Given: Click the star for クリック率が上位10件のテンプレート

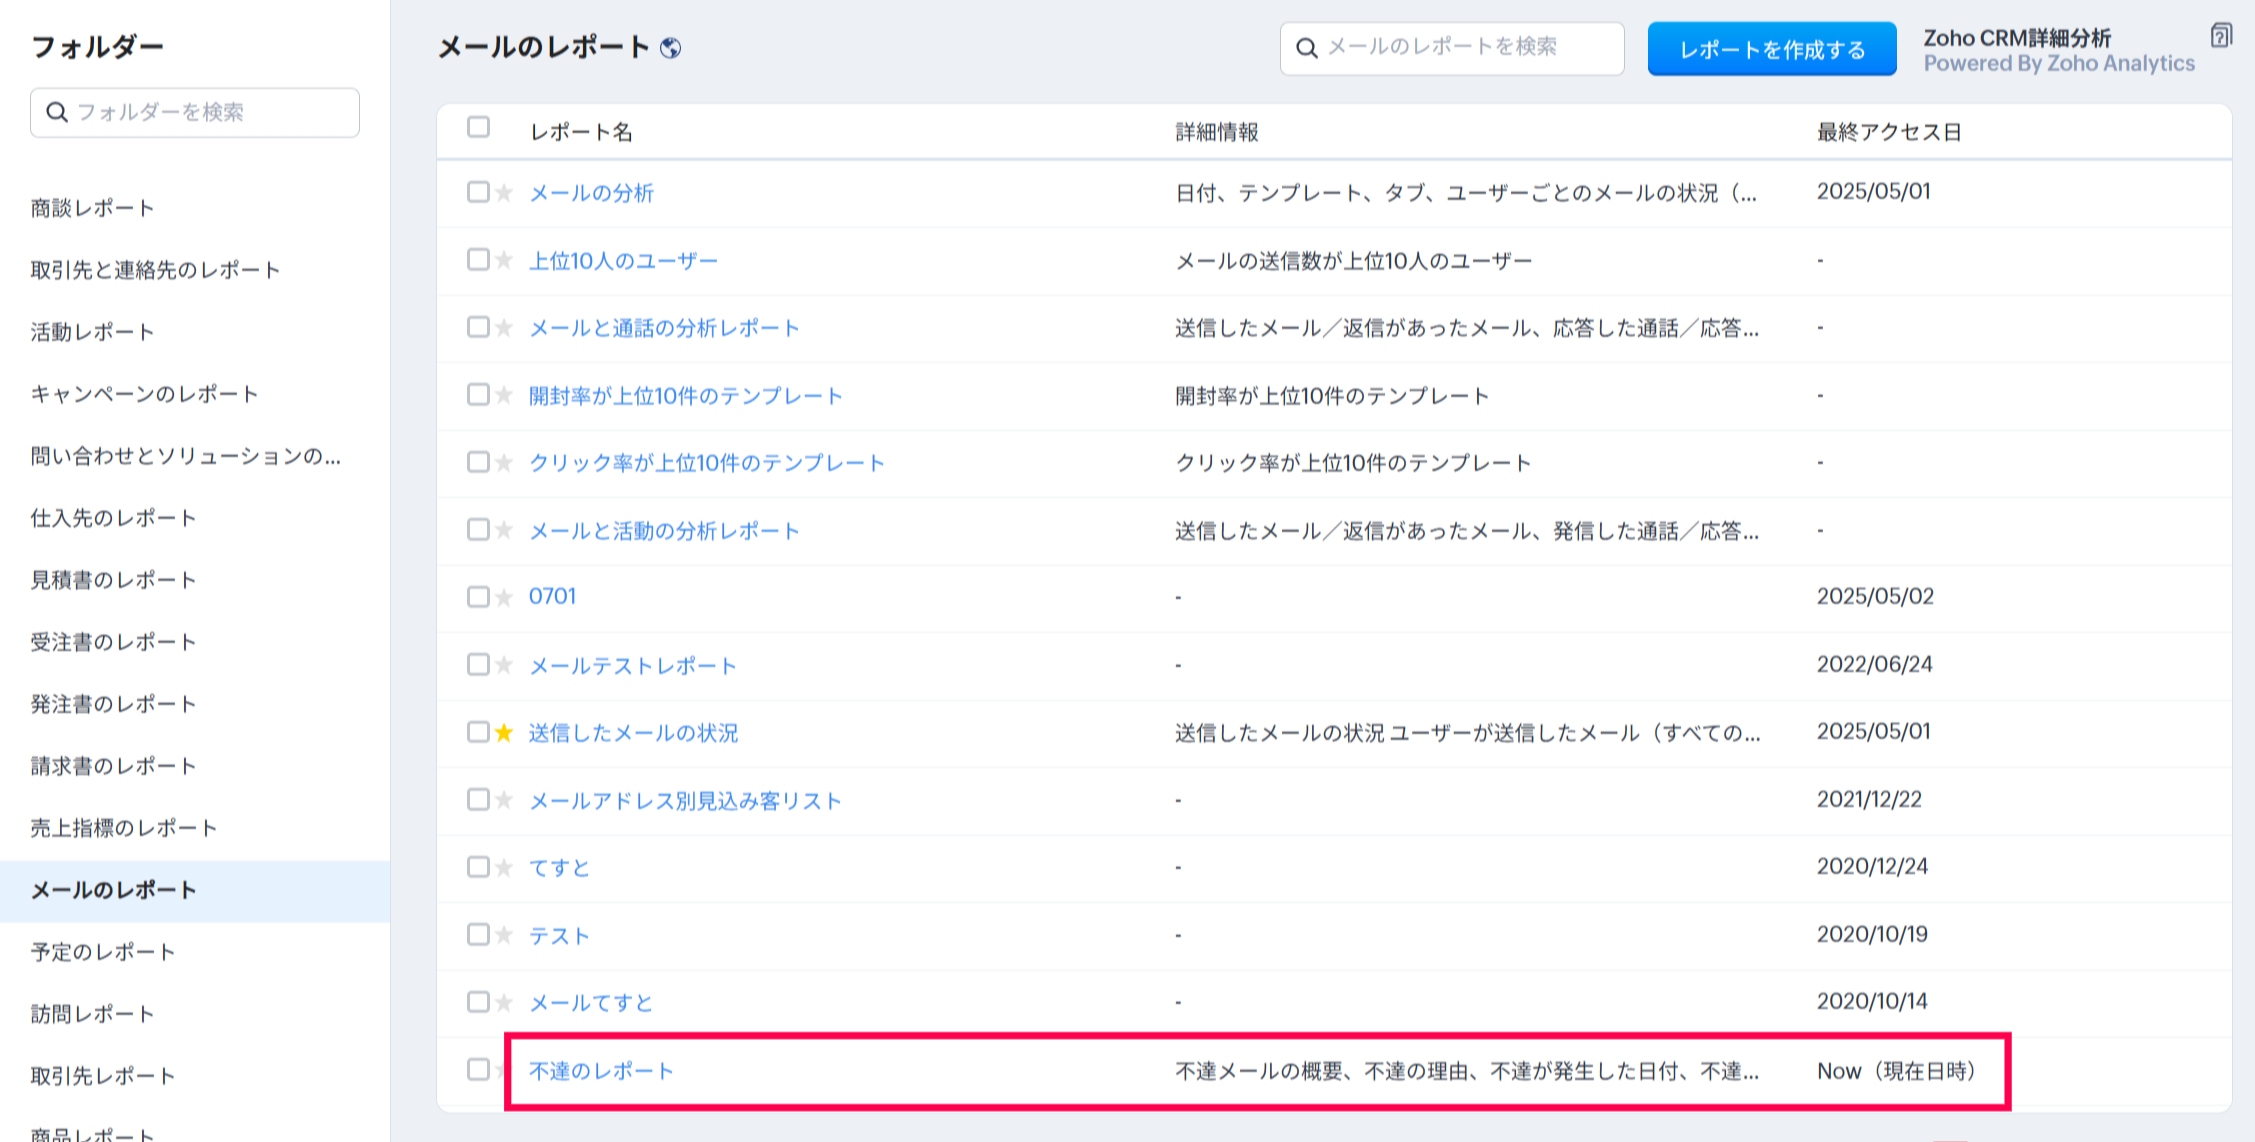Looking at the screenshot, I should click(x=504, y=463).
